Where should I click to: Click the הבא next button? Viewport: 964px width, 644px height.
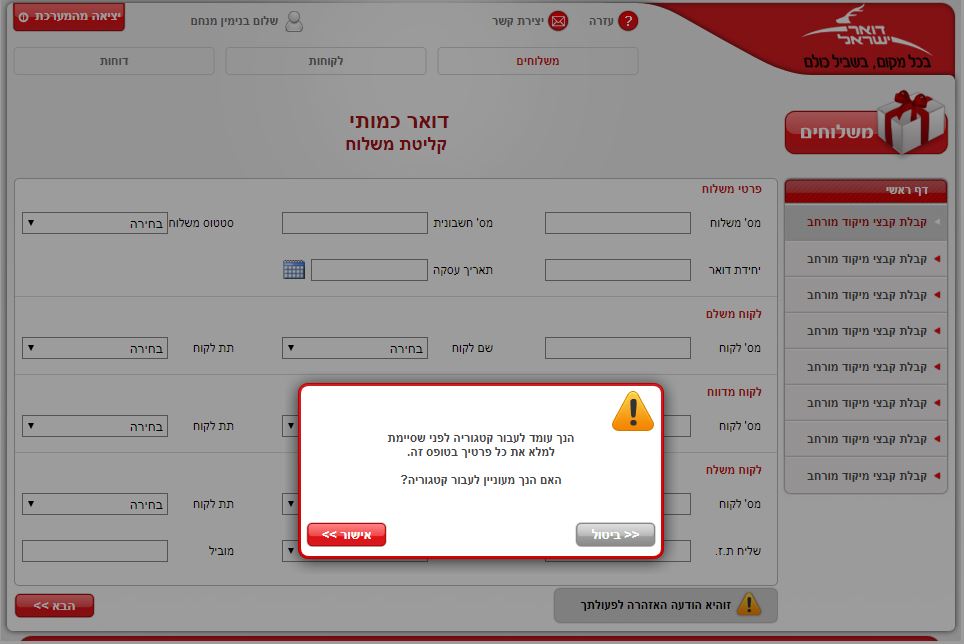pos(55,605)
